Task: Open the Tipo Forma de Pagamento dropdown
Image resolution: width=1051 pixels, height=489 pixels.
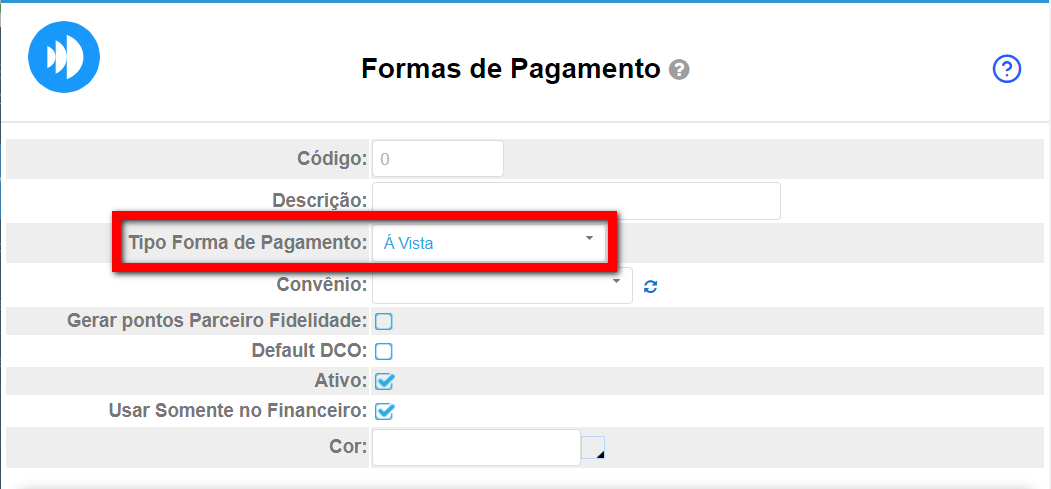Action: pos(488,242)
